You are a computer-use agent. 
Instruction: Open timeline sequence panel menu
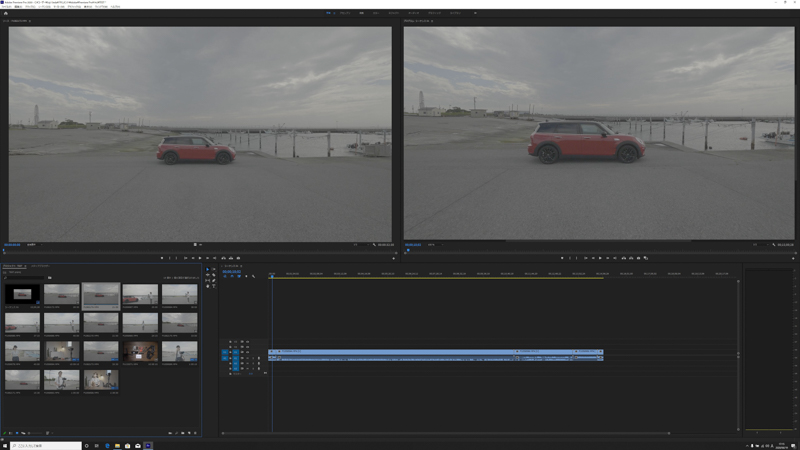click(241, 266)
